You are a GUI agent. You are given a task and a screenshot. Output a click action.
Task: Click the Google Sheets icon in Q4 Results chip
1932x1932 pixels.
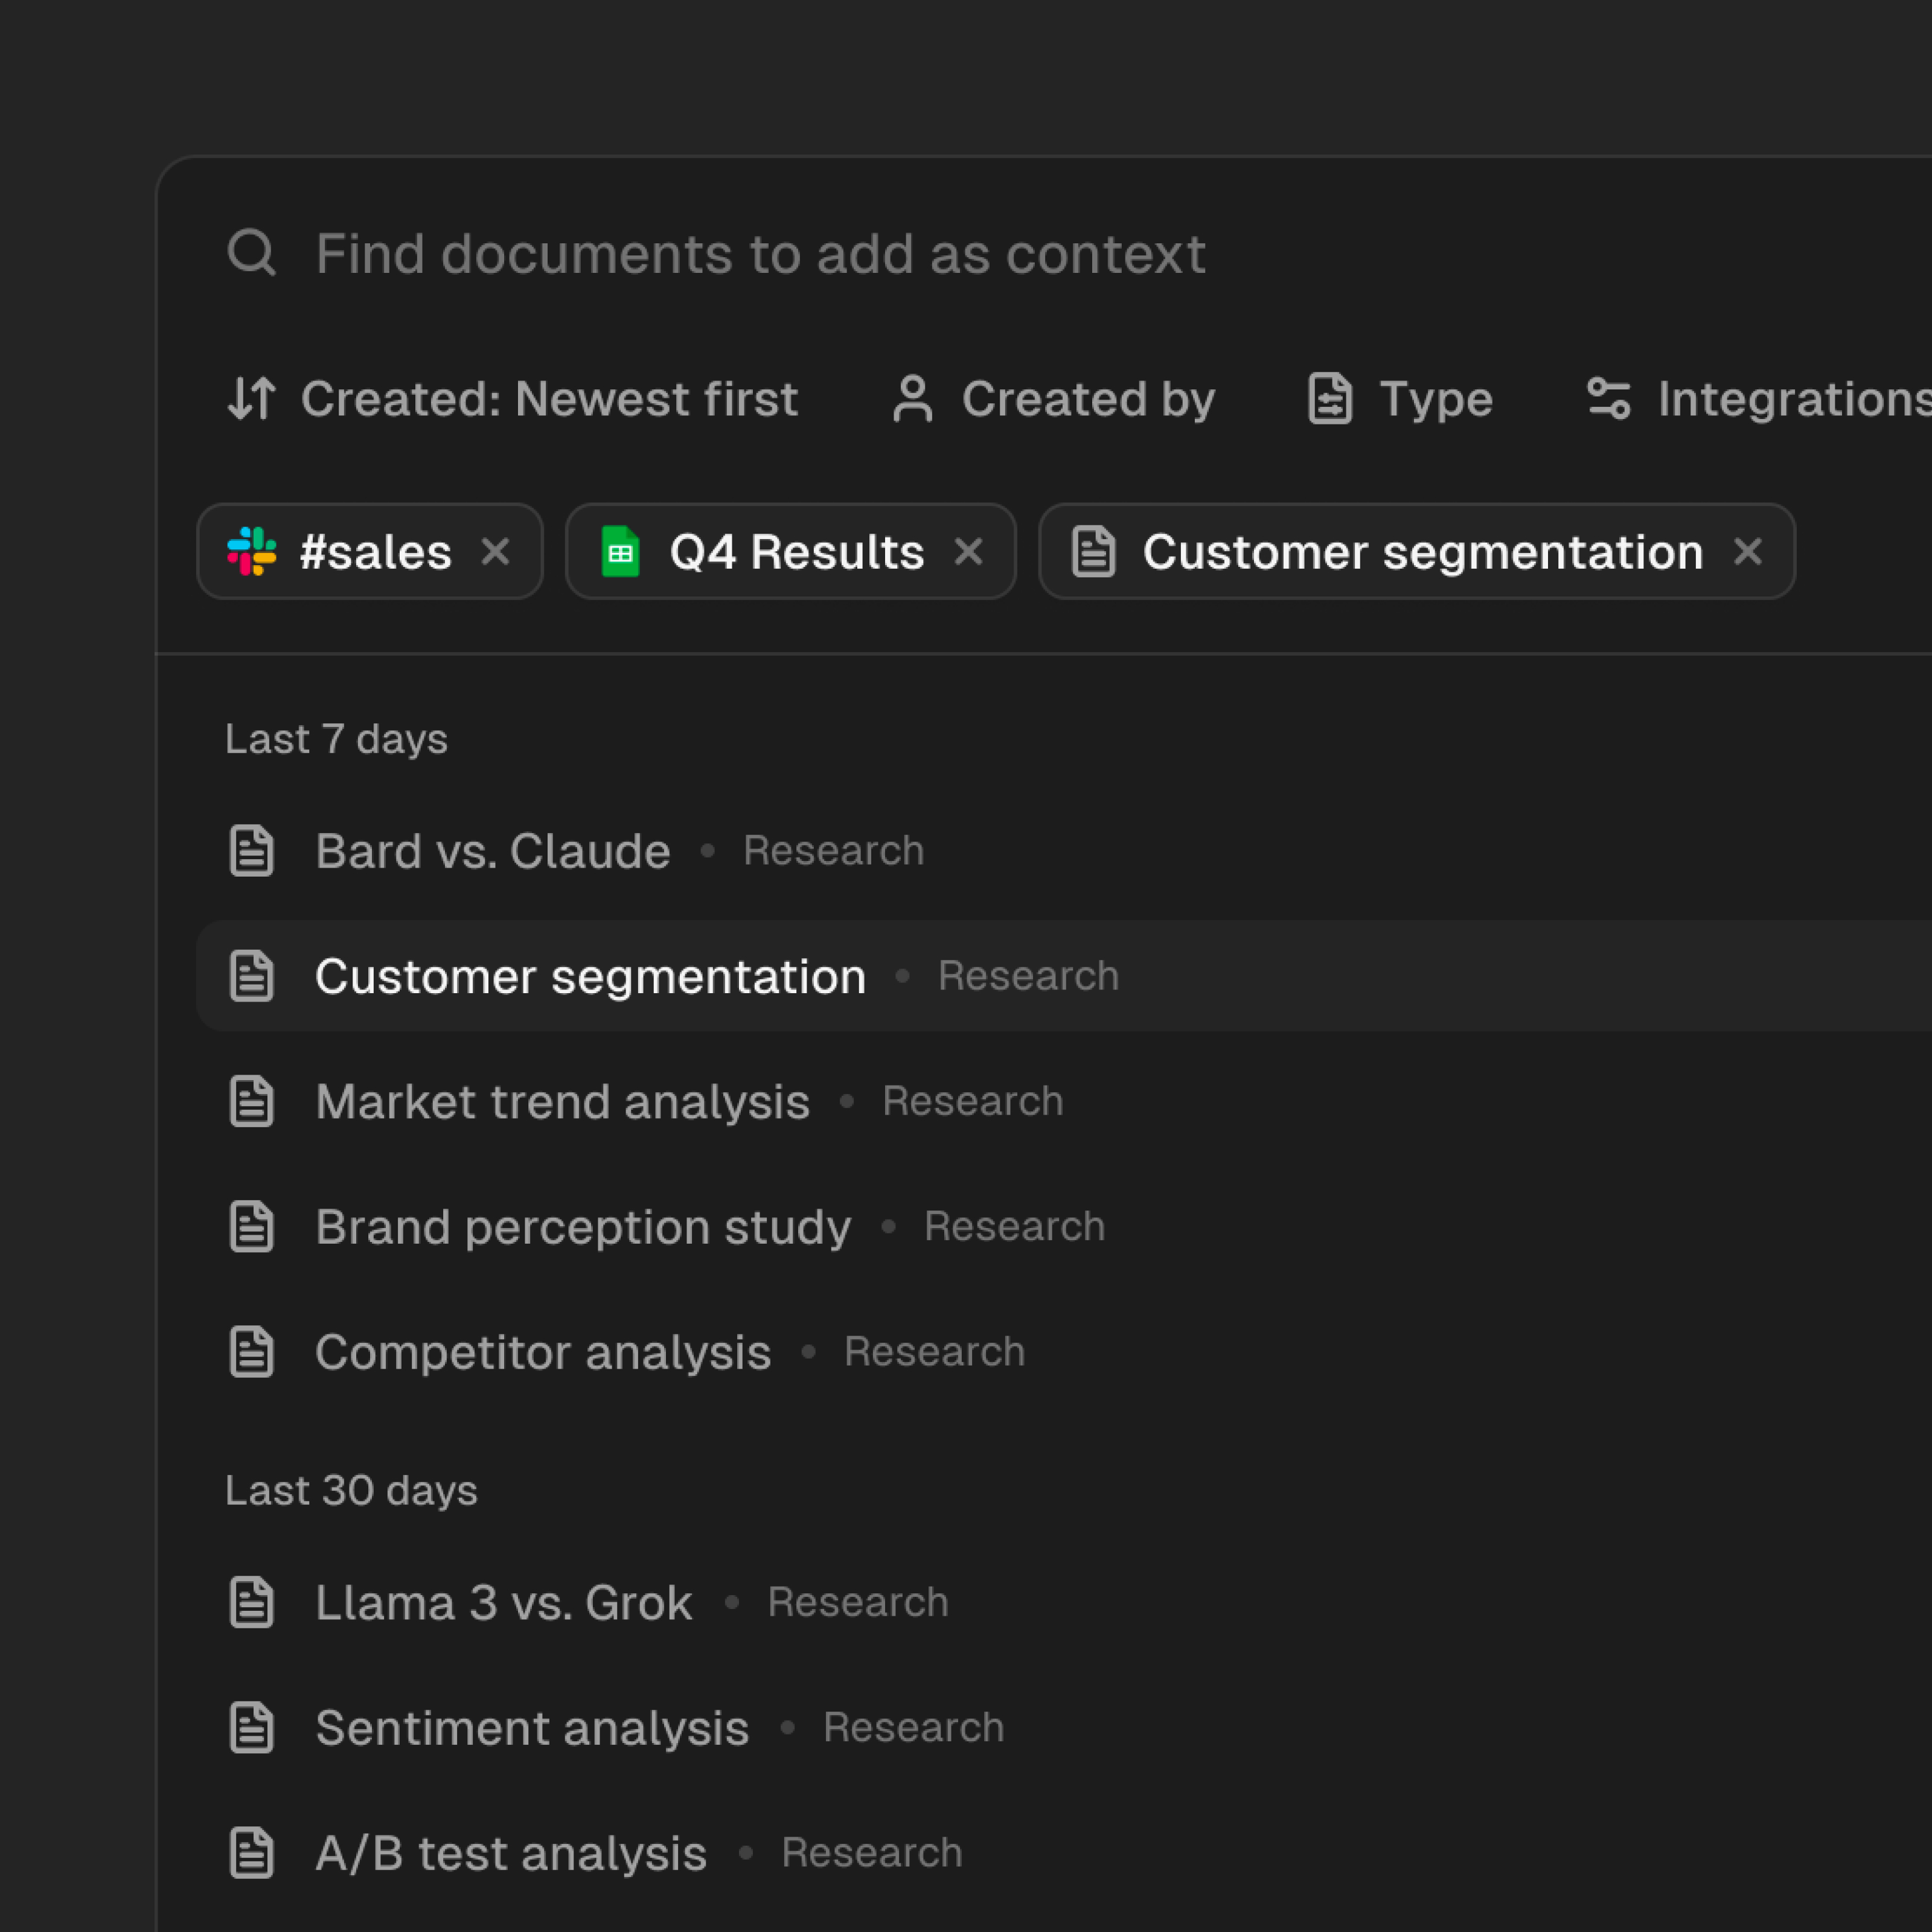pyautogui.click(x=620, y=552)
